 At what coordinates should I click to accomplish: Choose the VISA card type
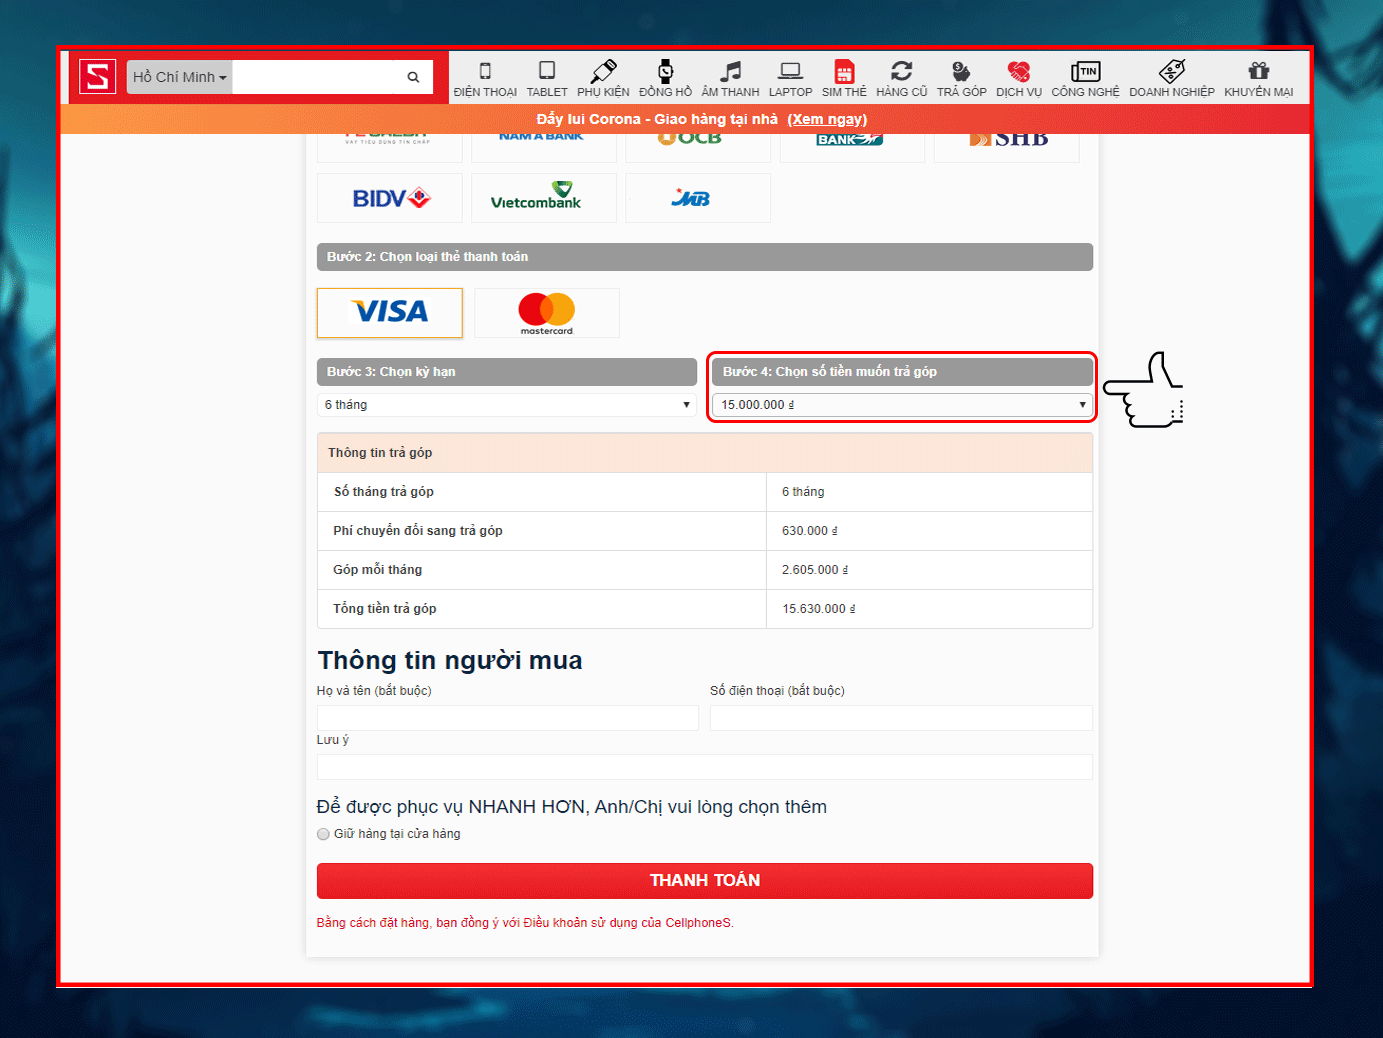point(390,313)
